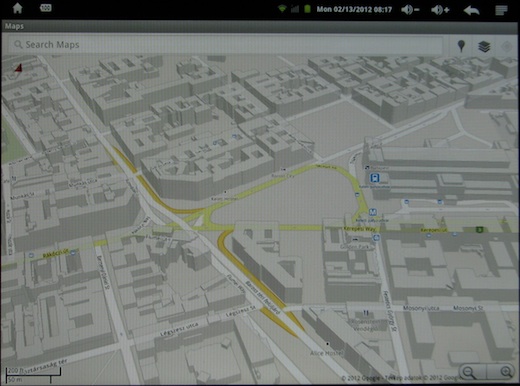The image size is (520, 386).
Task: Tap the Légszesz utca street label
Action: click(x=179, y=329)
